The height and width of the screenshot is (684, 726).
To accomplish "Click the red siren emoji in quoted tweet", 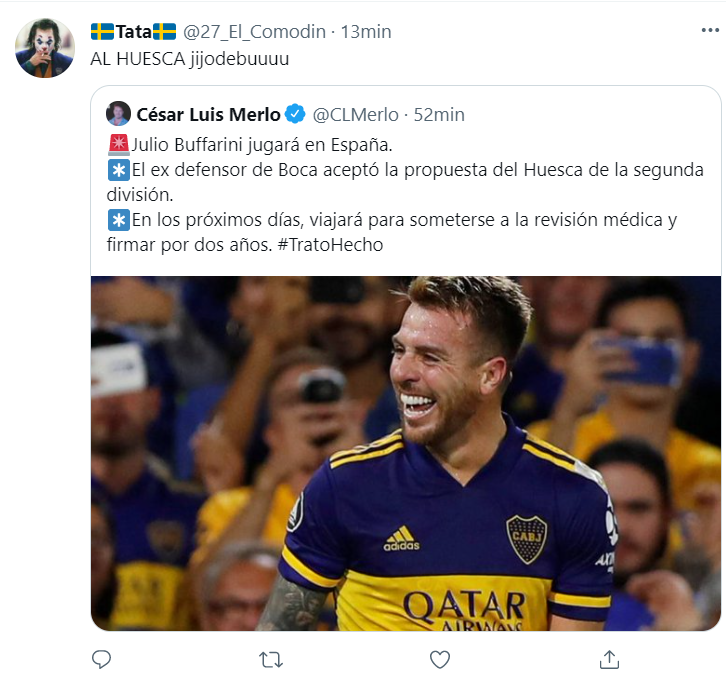I will (117, 142).
